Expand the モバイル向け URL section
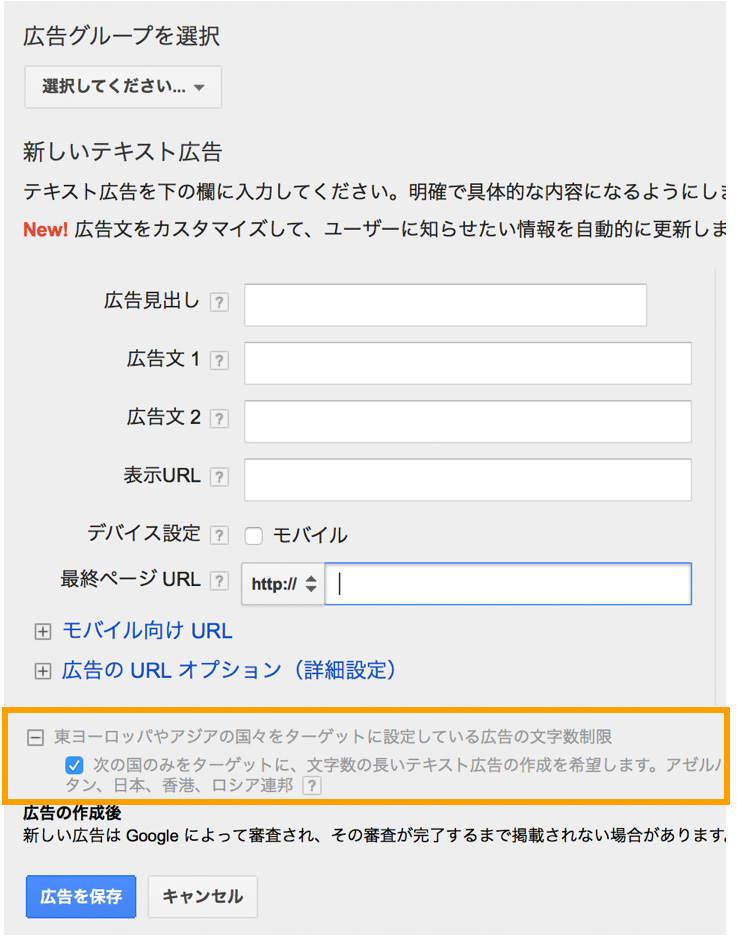737x941 pixels. 42,632
